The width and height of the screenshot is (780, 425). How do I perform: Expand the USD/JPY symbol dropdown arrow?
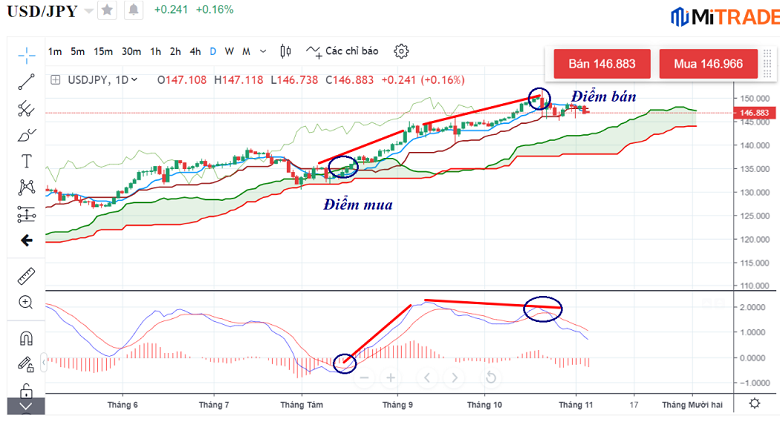(89, 12)
